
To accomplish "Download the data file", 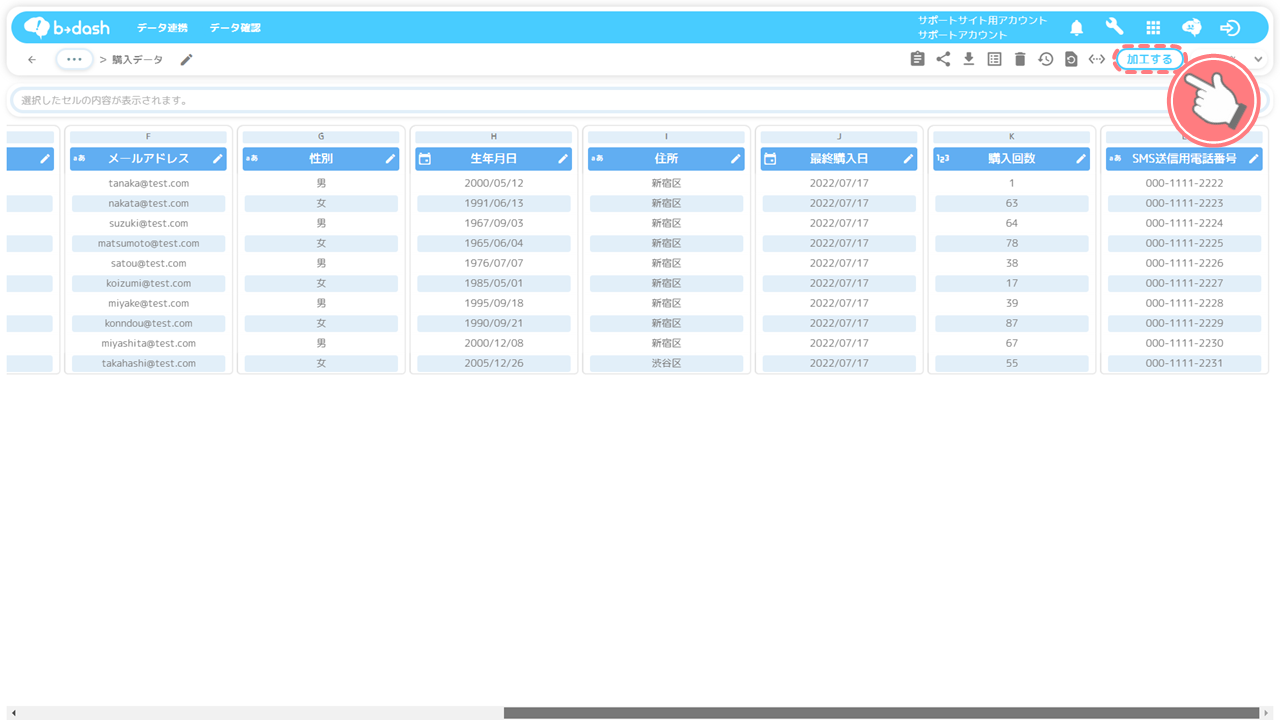I will (x=968, y=60).
